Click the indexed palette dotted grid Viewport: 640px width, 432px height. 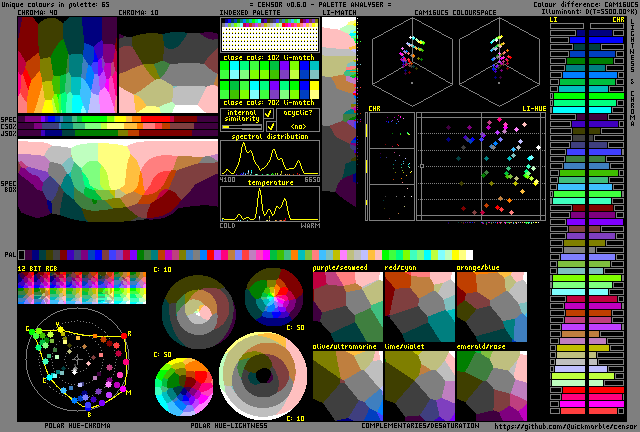(268, 37)
